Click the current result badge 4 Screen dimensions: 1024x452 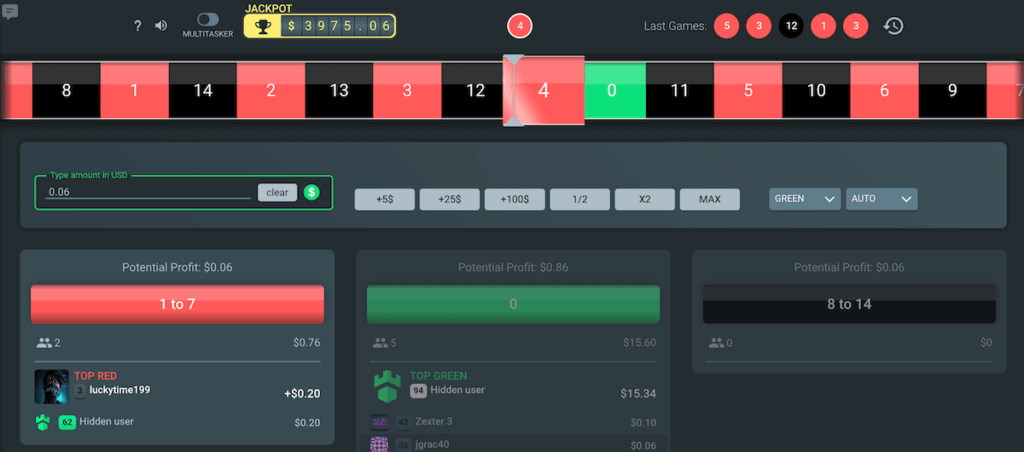(520, 26)
